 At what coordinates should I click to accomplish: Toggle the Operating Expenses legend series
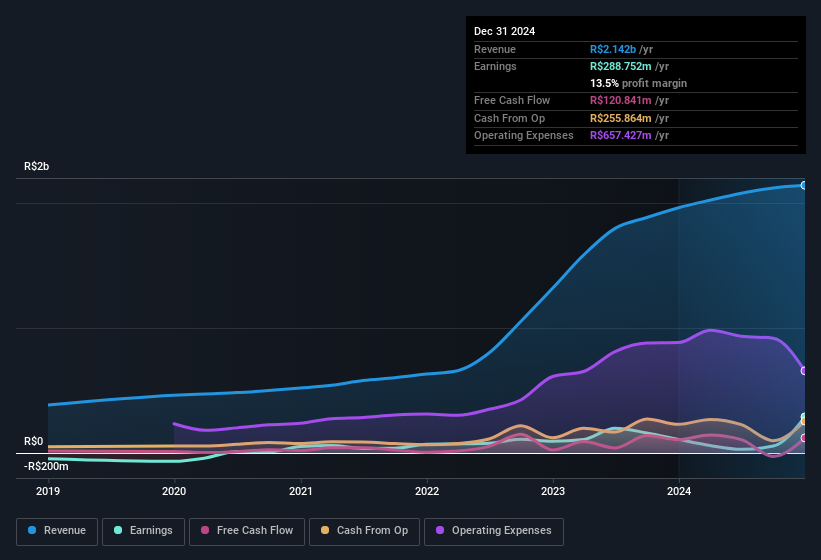pos(494,531)
